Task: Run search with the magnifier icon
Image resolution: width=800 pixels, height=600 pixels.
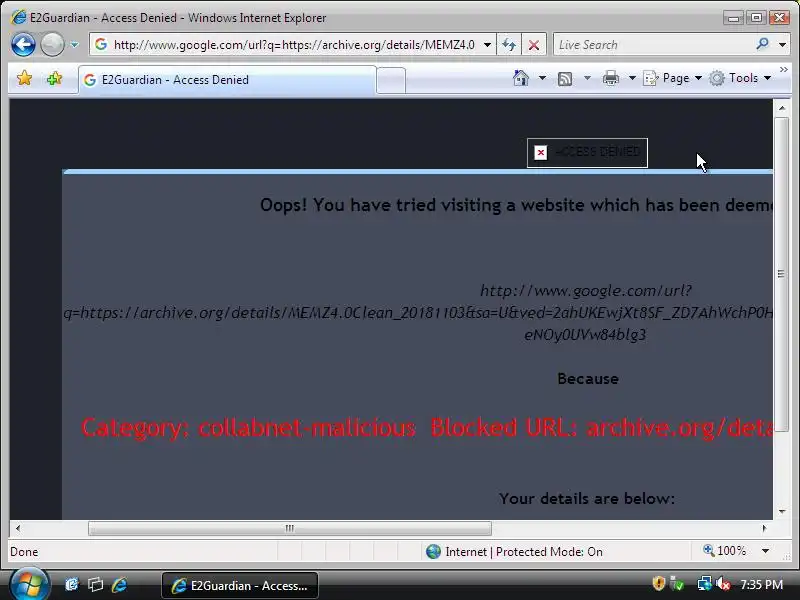Action: coord(763,44)
